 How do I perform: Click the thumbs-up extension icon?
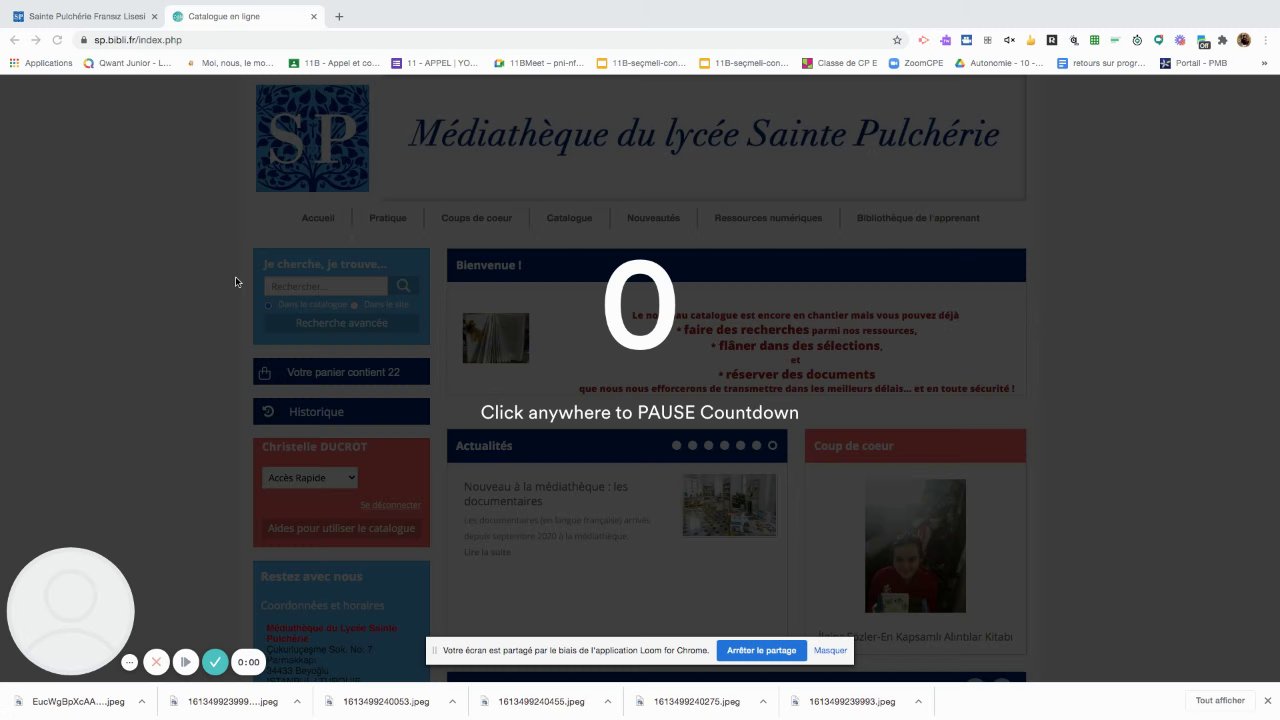tap(1031, 40)
